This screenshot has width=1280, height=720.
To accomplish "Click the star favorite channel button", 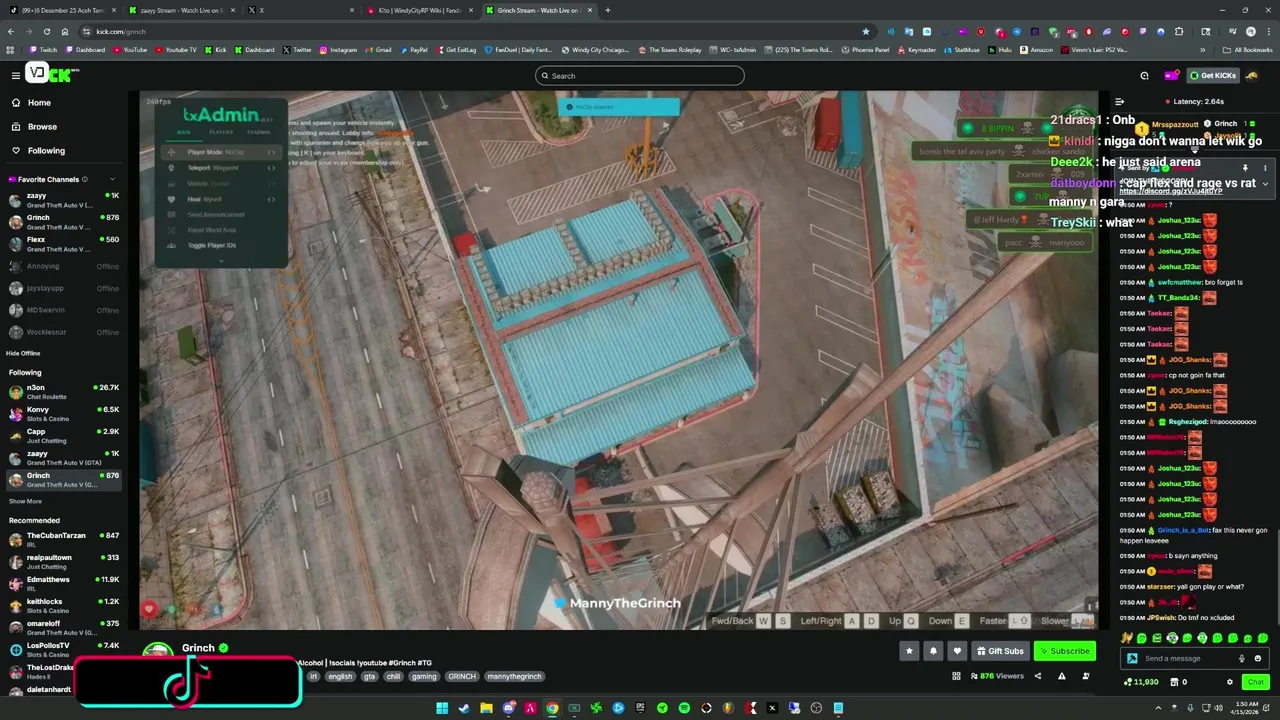I will [909, 651].
